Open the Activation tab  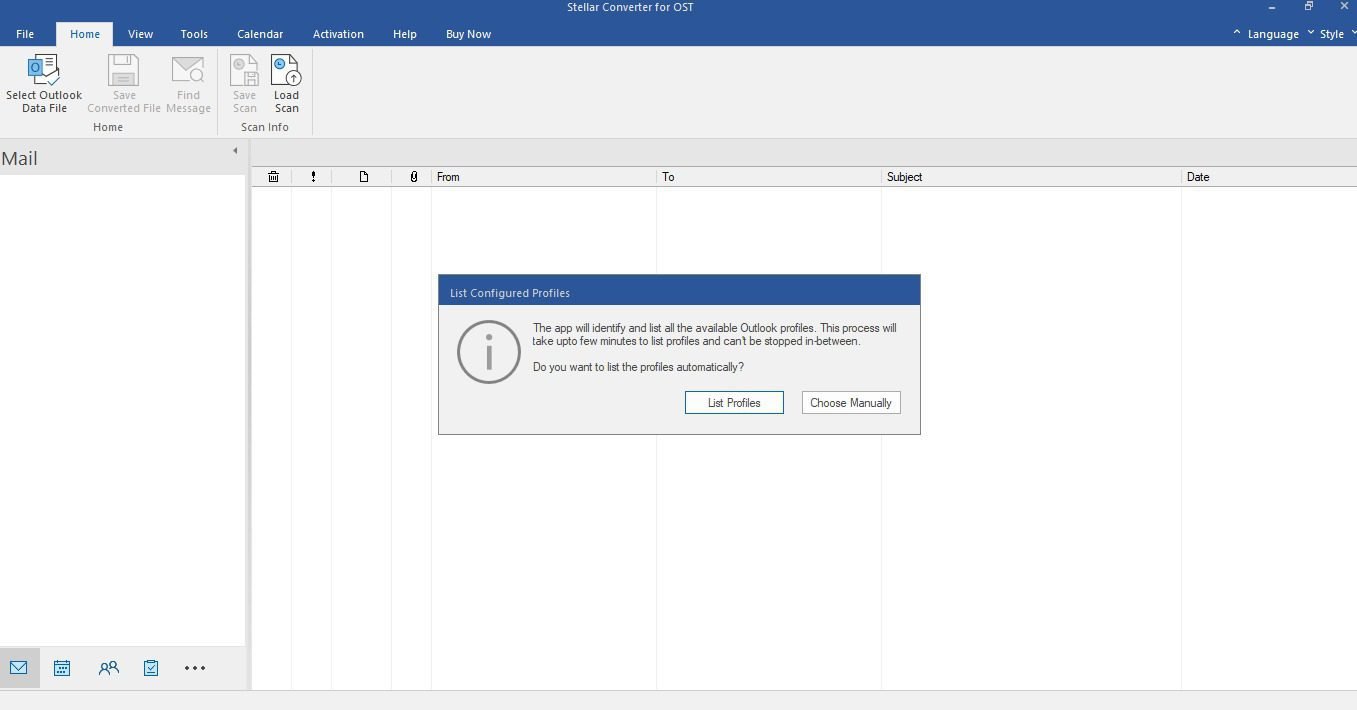pyautogui.click(x=338, y=34)
